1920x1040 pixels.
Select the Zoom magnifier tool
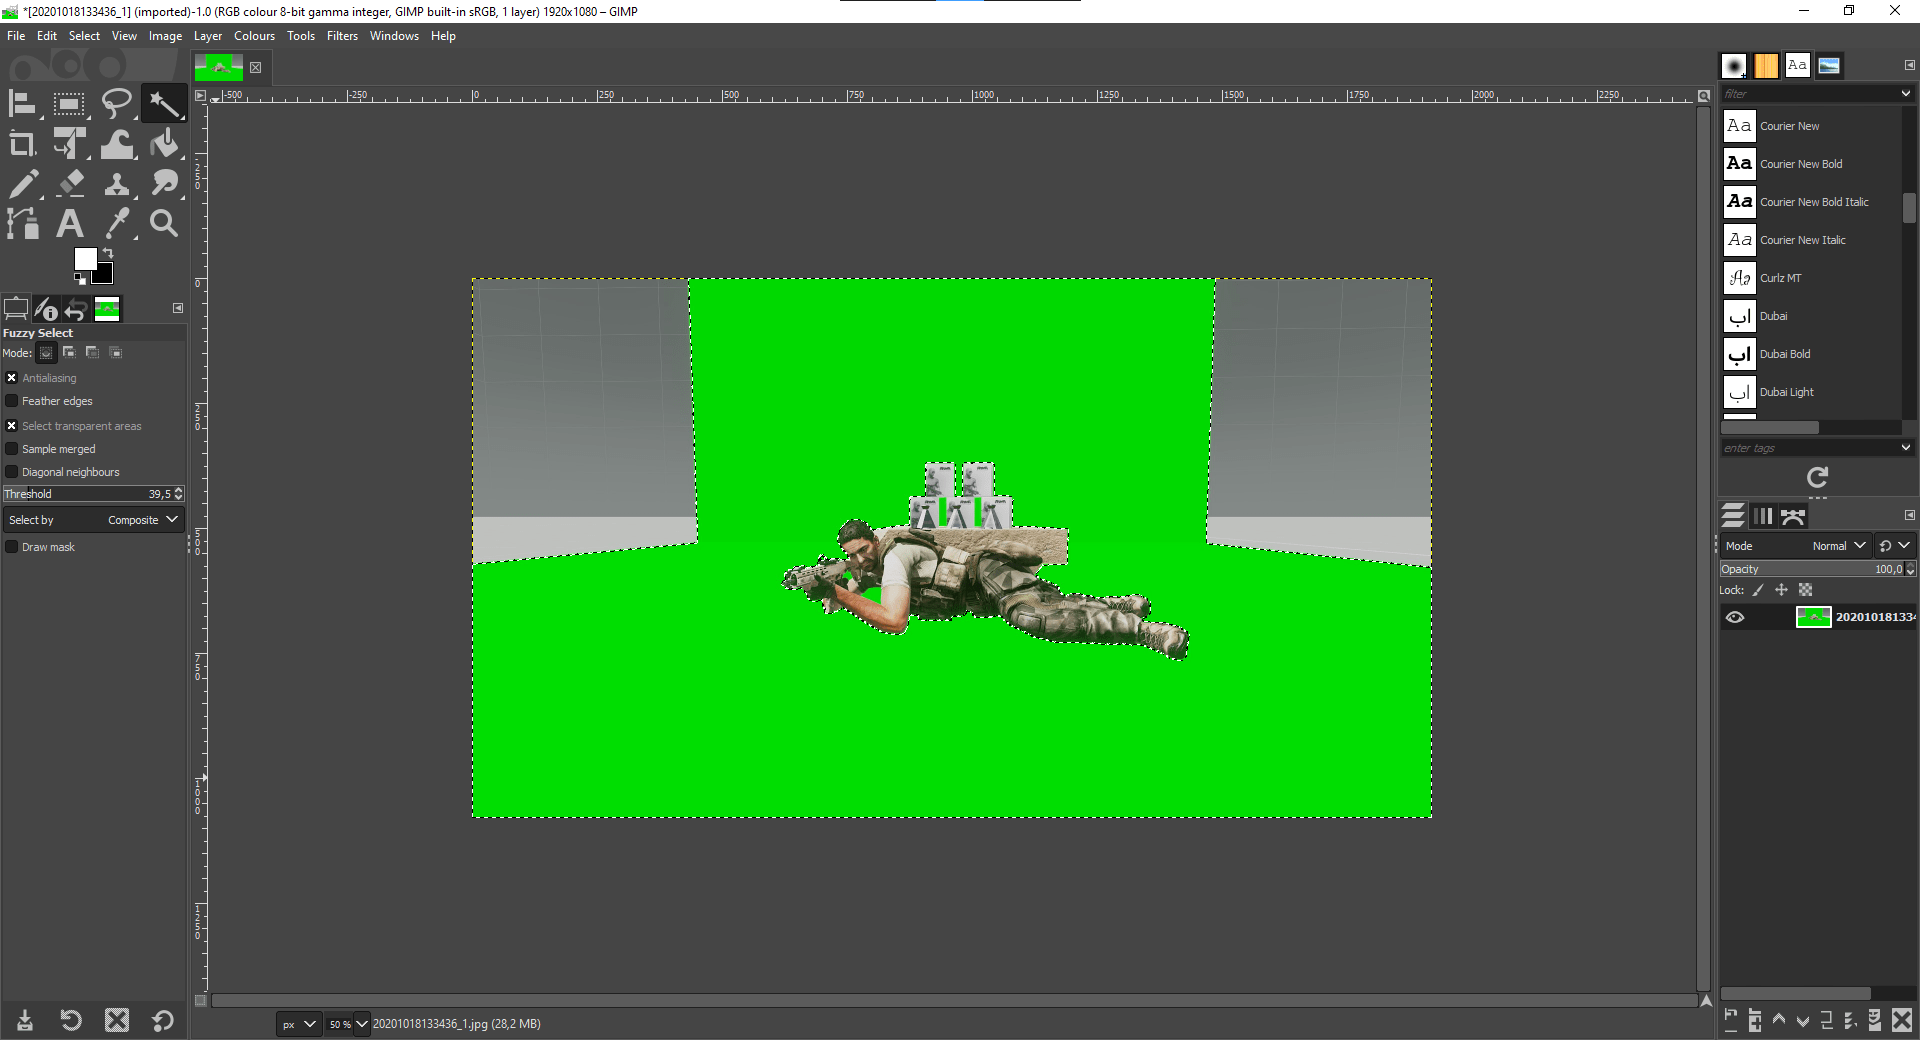164,223
